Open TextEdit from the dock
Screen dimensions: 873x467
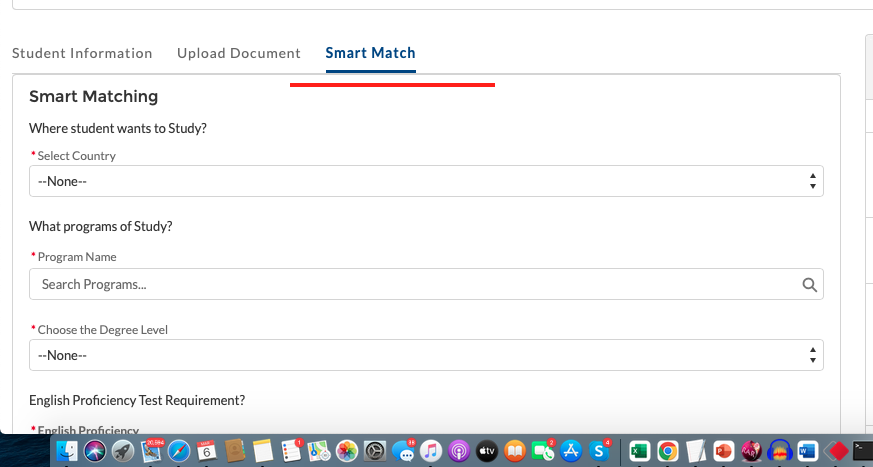pos(696,451)
